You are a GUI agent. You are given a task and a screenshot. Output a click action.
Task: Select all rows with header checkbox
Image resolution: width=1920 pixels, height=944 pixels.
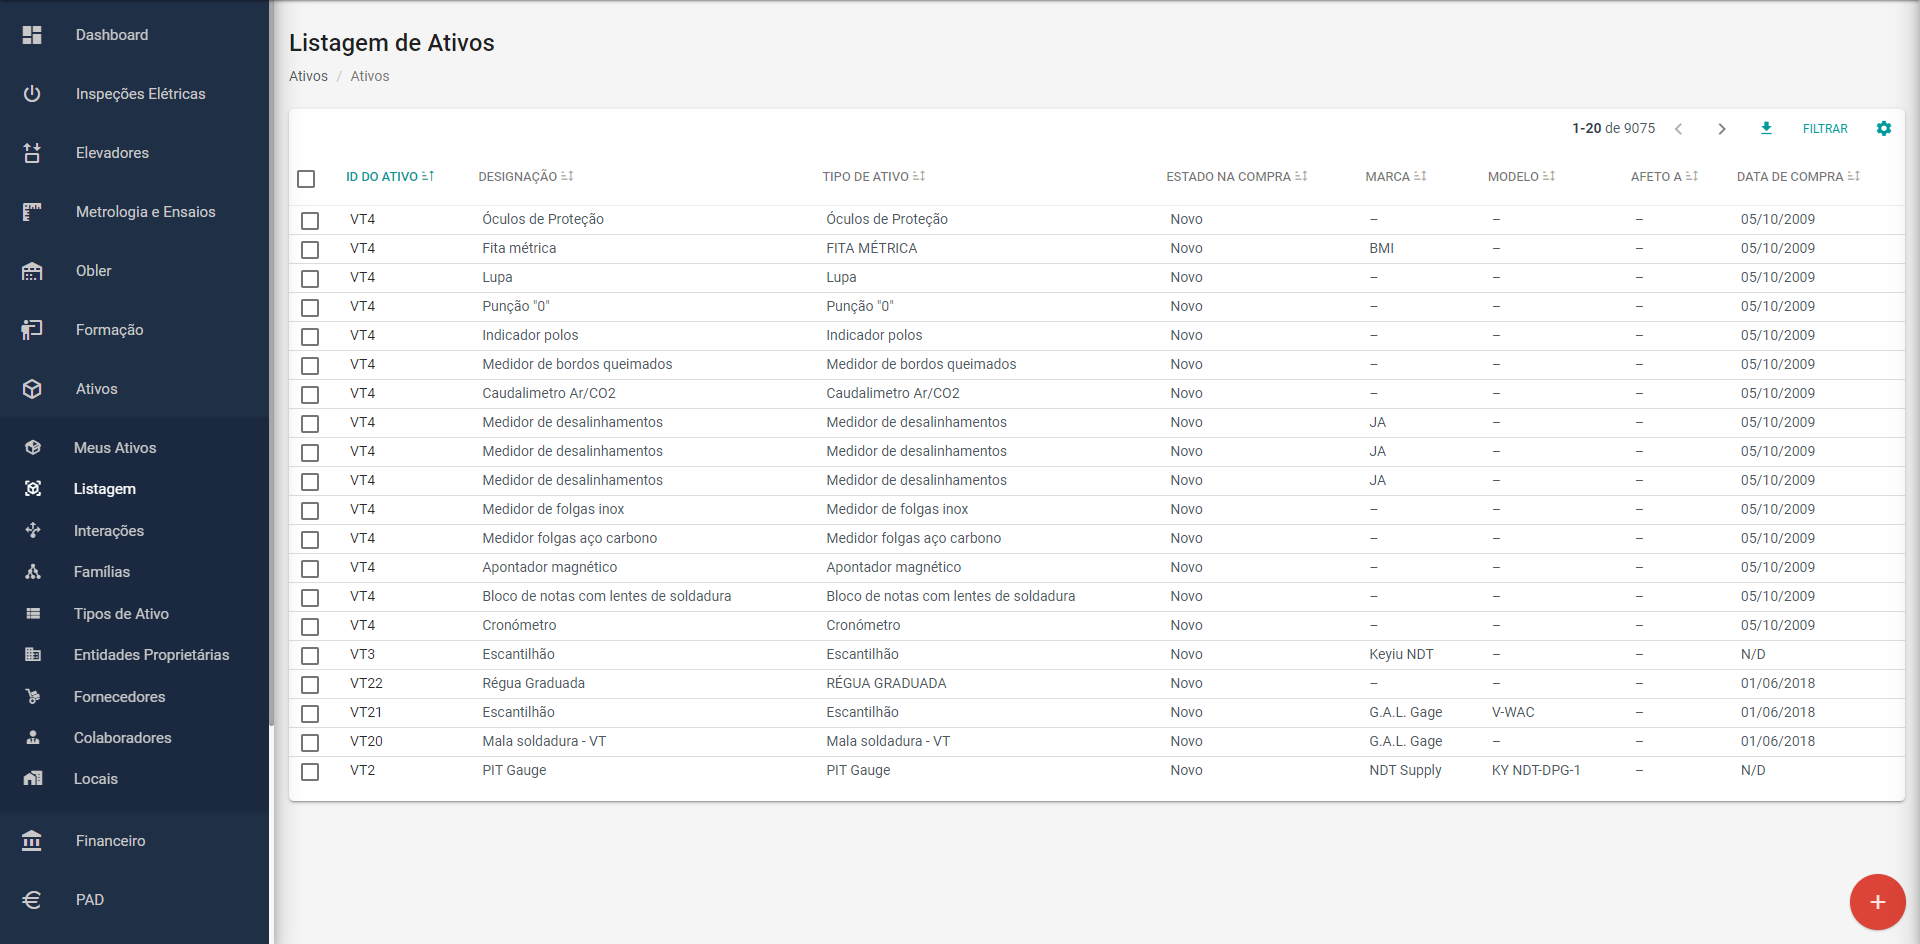306,179
